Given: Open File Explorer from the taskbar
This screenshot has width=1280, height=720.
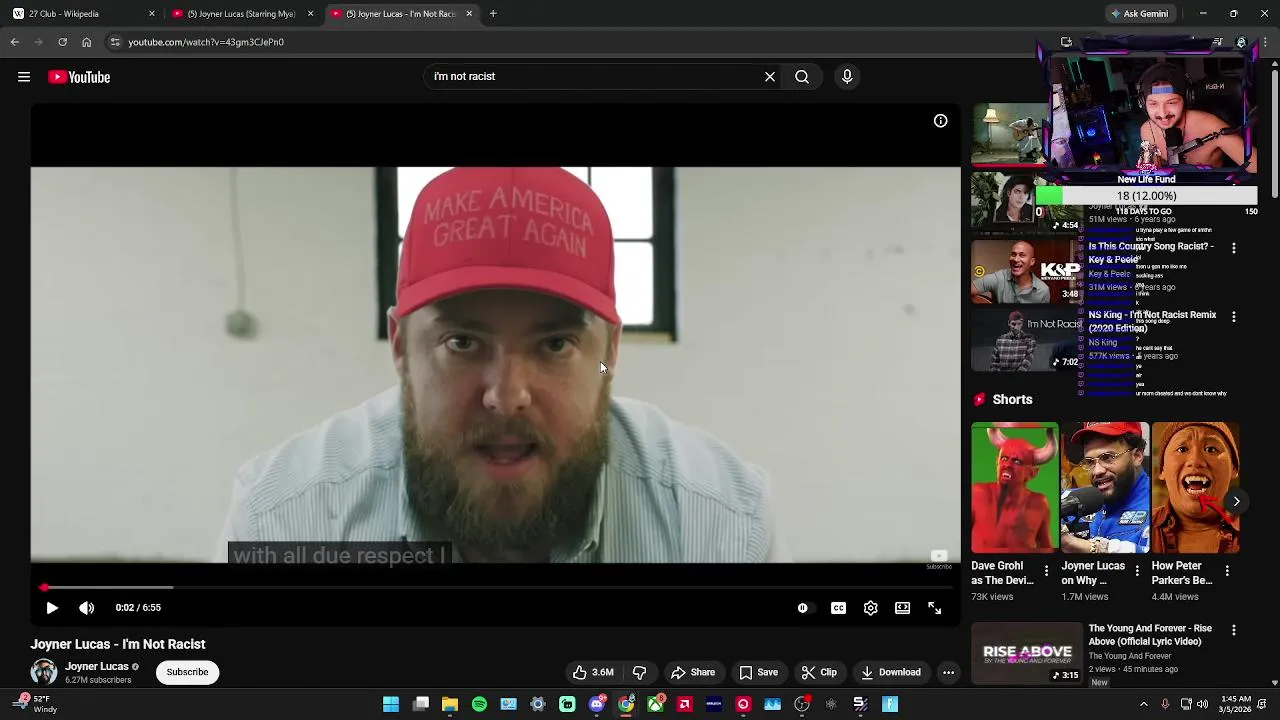Looking at the screenshot, I should pos(450,704).
